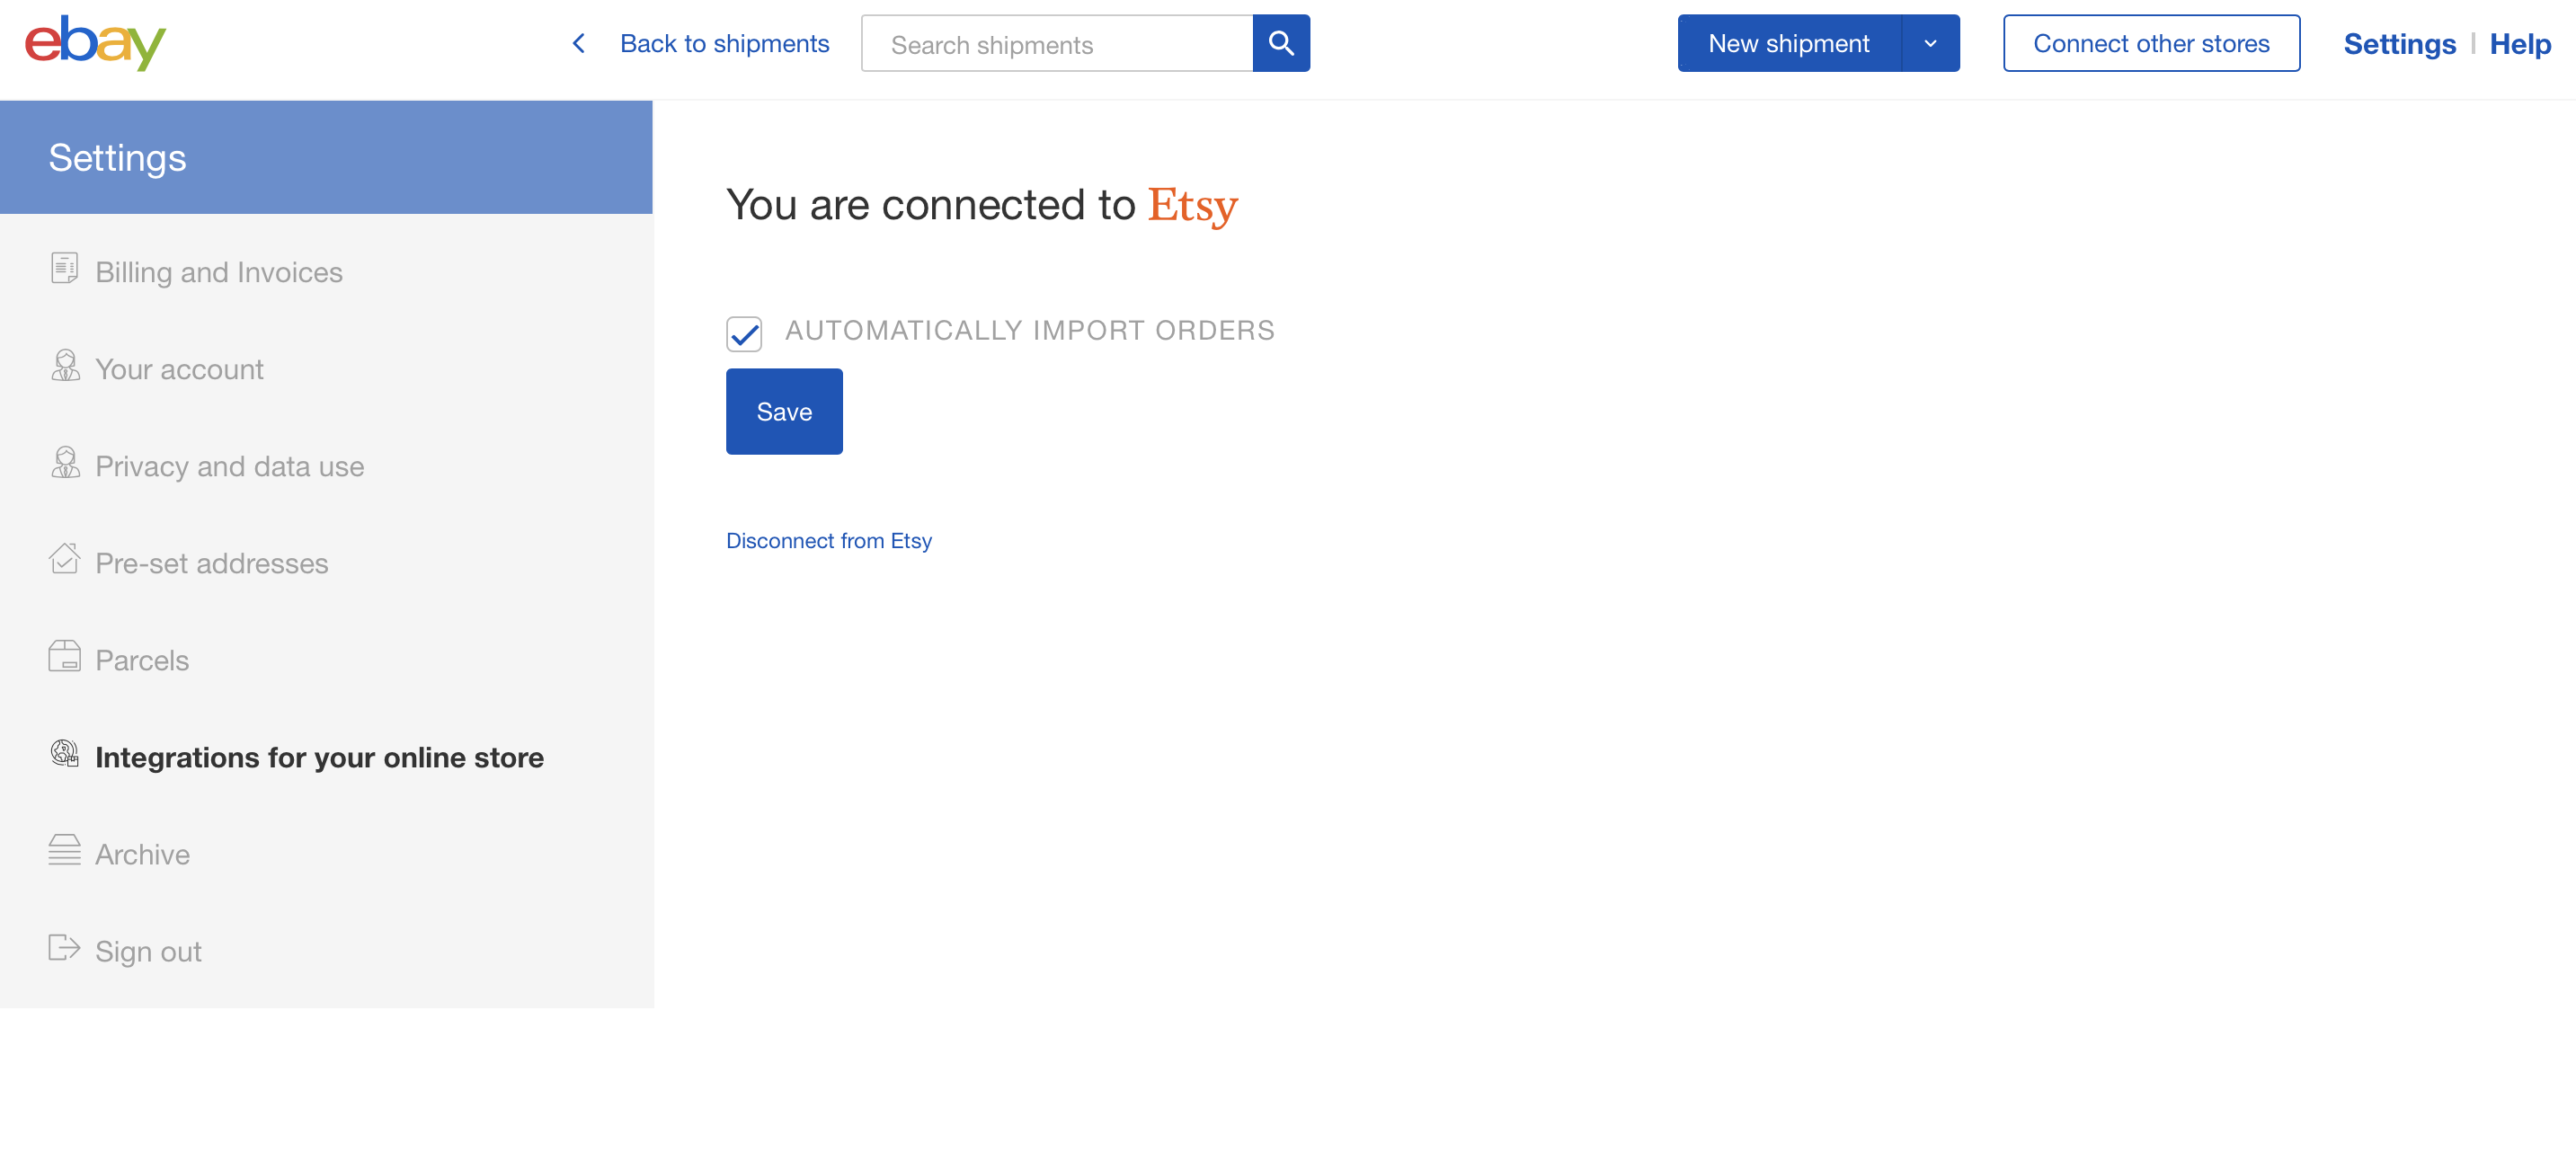This screenshot has height=1161, width=2576.
Task: Click the Pre-set addresses house icon
Action: pyautogui.click(x=65, y=558)
